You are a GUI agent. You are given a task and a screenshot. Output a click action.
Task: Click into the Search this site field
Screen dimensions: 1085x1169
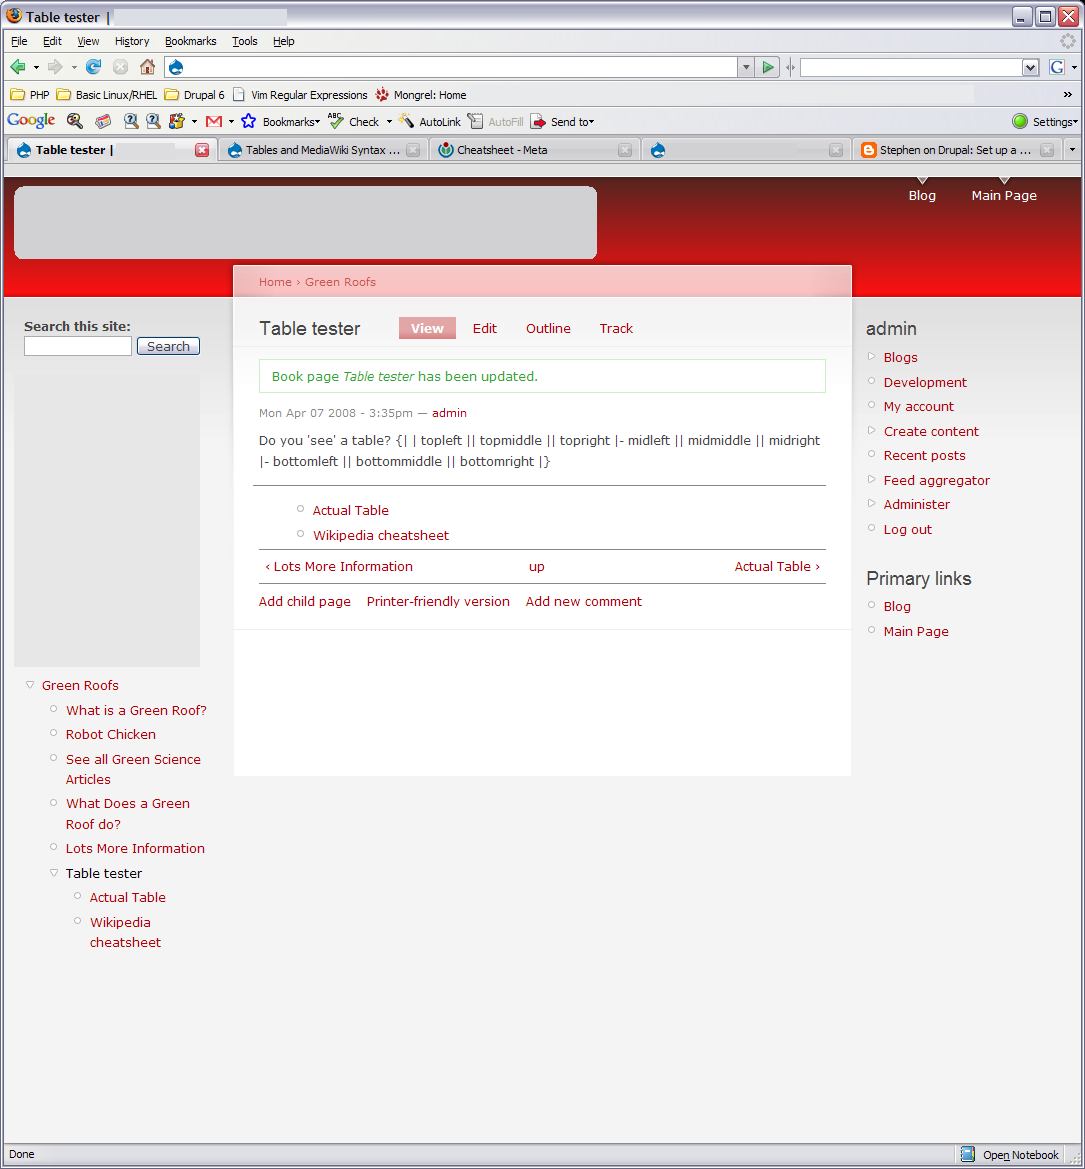[78, 346]
